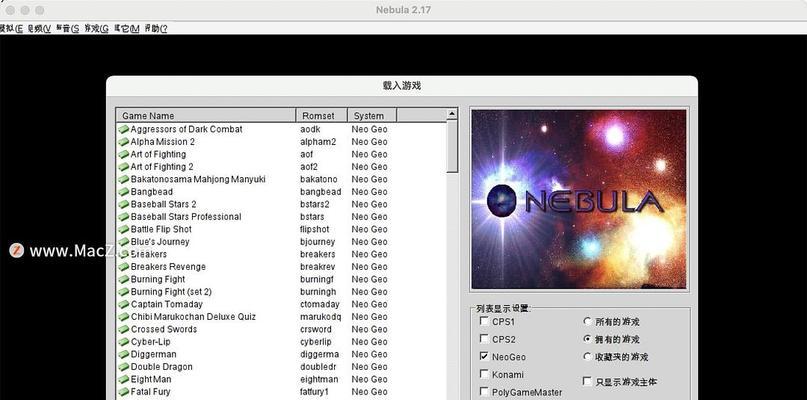The image size is (807, 400).
Task: Click the romset text "cyberlip"
Action: 316,342
